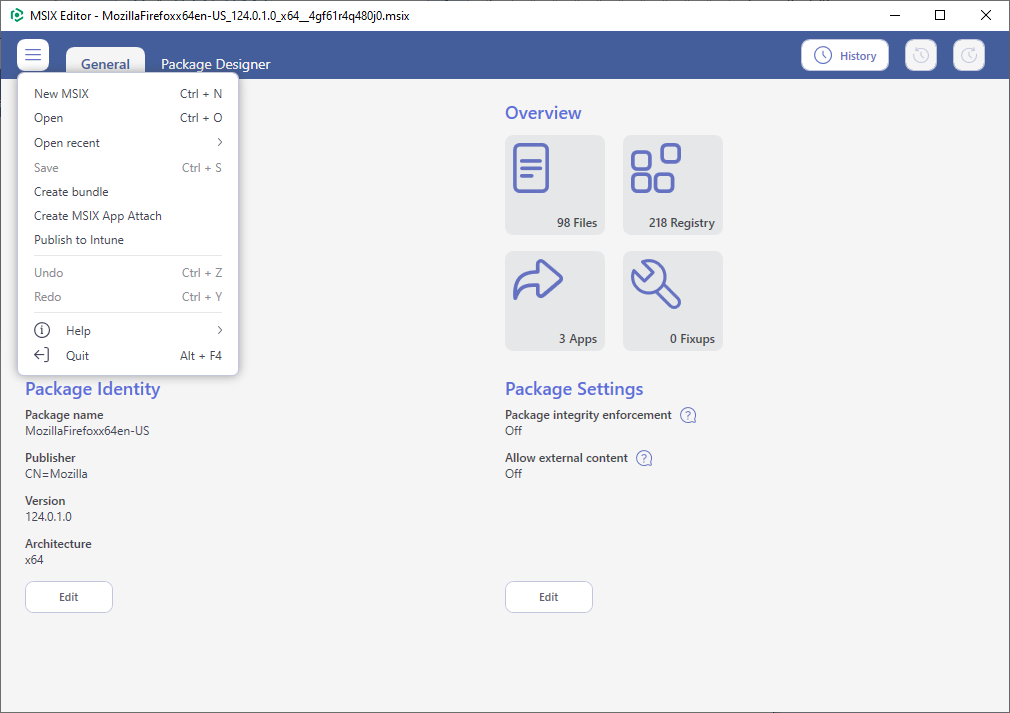1010x713 pixels.
Task: Click Off under Allow external content
Action: [x=513, y=474]
